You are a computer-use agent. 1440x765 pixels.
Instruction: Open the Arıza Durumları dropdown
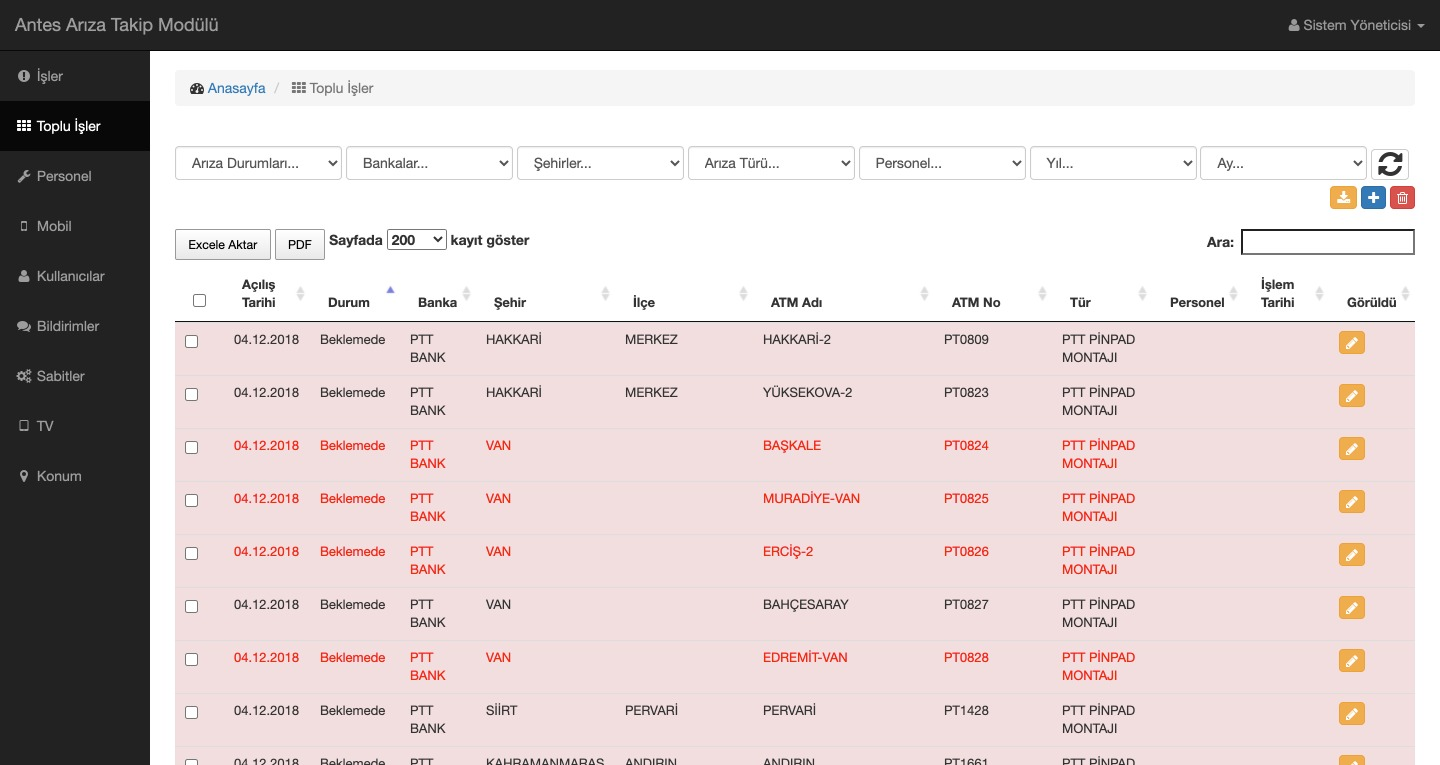(x=258, y=163)
